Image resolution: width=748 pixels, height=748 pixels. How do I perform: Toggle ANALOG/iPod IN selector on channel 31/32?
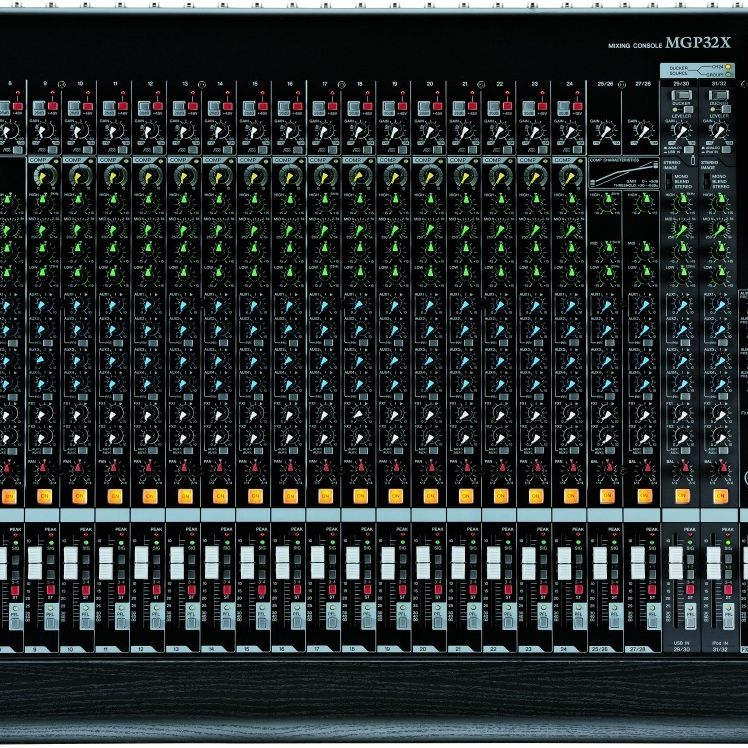point(726,149)
